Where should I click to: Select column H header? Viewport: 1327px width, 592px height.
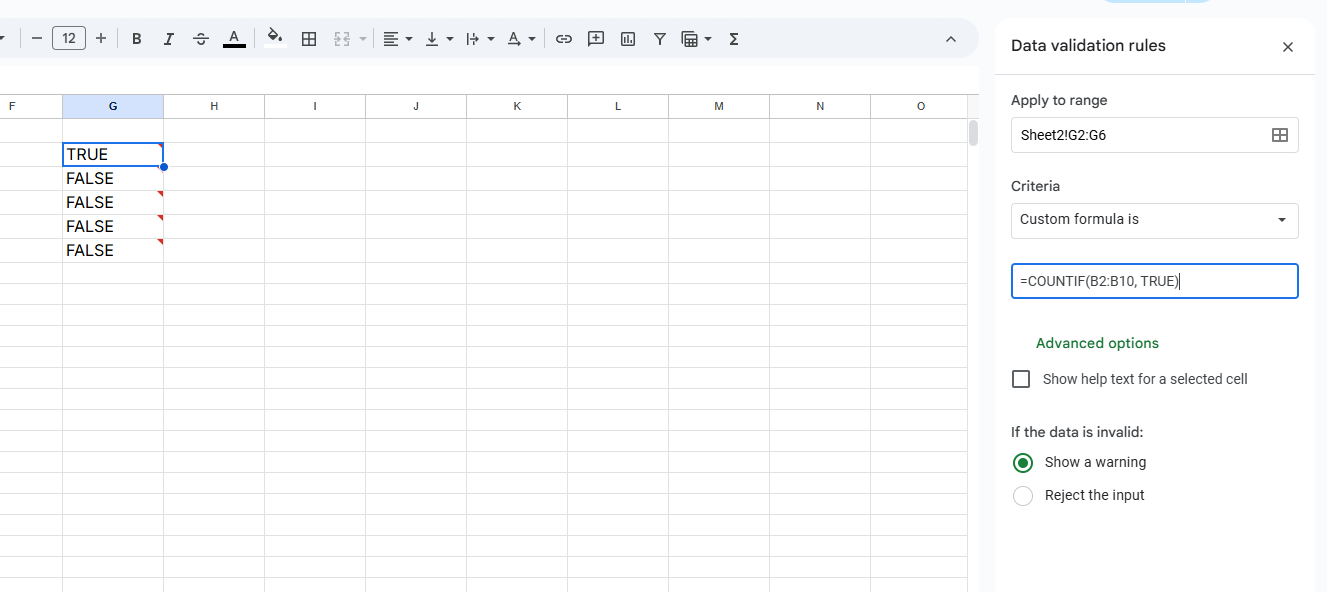214,106
